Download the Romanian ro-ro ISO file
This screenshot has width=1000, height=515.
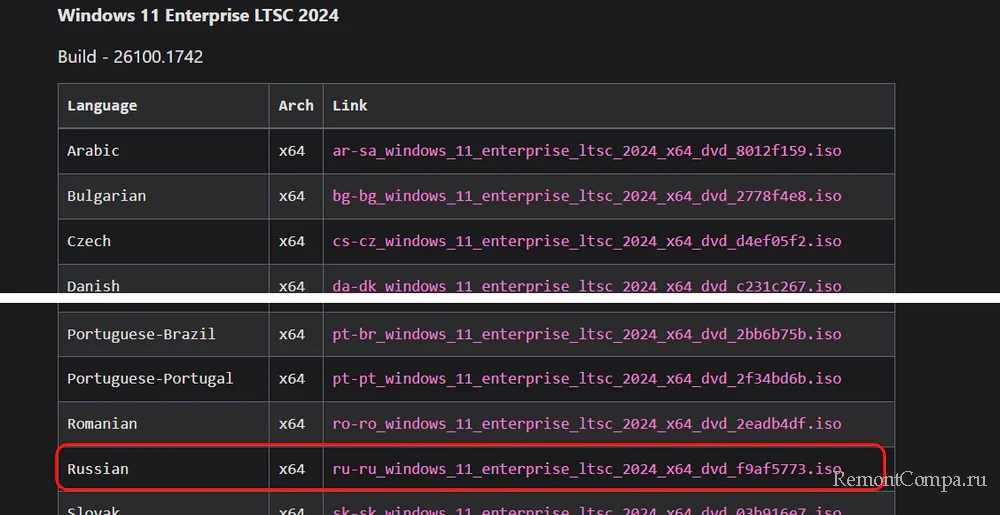[x=587, y=424]
